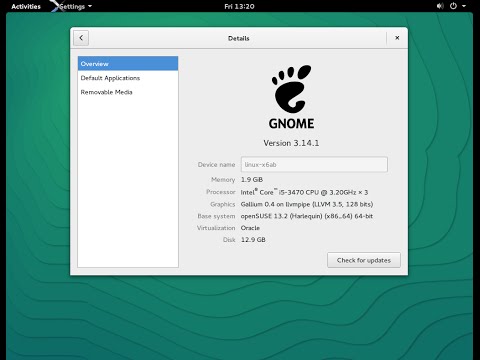Click the Version 3.14.1 text
The width and height of the screenshot is (480, 360).
(x=291, y=143)
